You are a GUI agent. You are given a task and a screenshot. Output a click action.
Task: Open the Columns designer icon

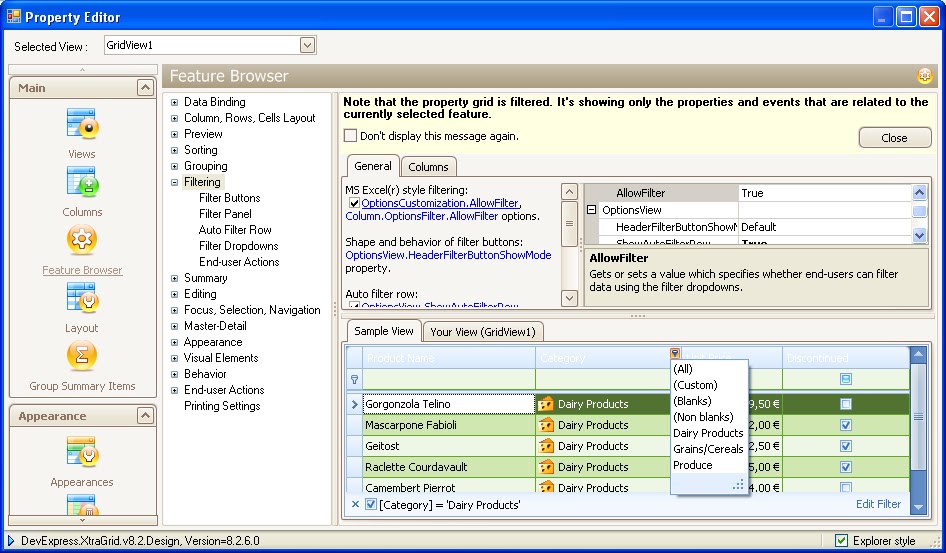pyautogui.click(x=82, y=182)
